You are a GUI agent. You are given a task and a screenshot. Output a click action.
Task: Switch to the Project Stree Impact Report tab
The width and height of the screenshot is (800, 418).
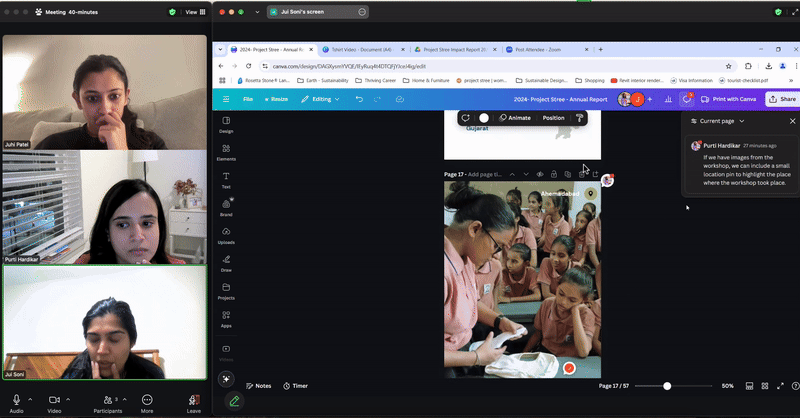(455, 50)
